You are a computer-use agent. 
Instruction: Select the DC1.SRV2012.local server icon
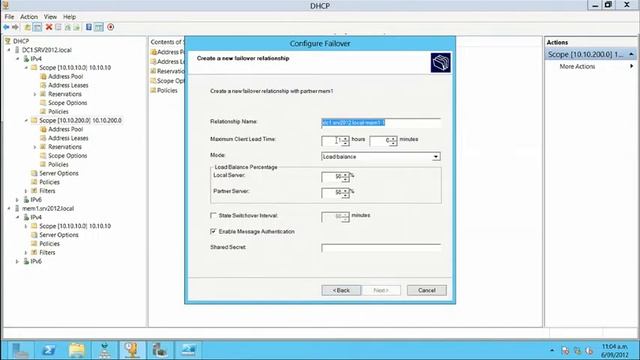tap(17, 50)
